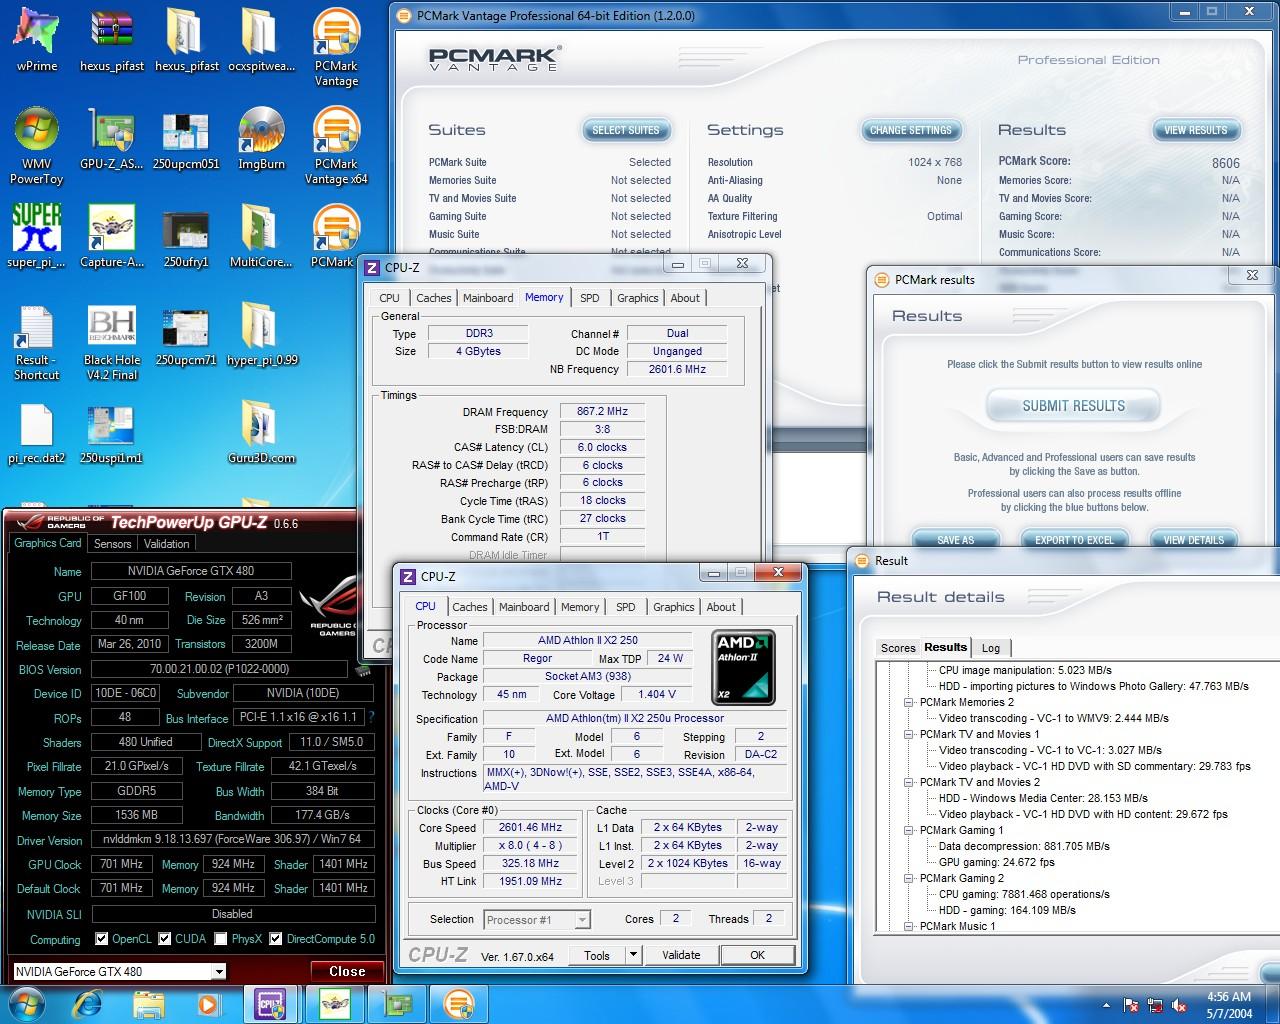Switch to PCMark Vantage taskbar icon
The height and width of the screenshot is (1024, 1280).
pyautogui.click(x=458, y=1003)
